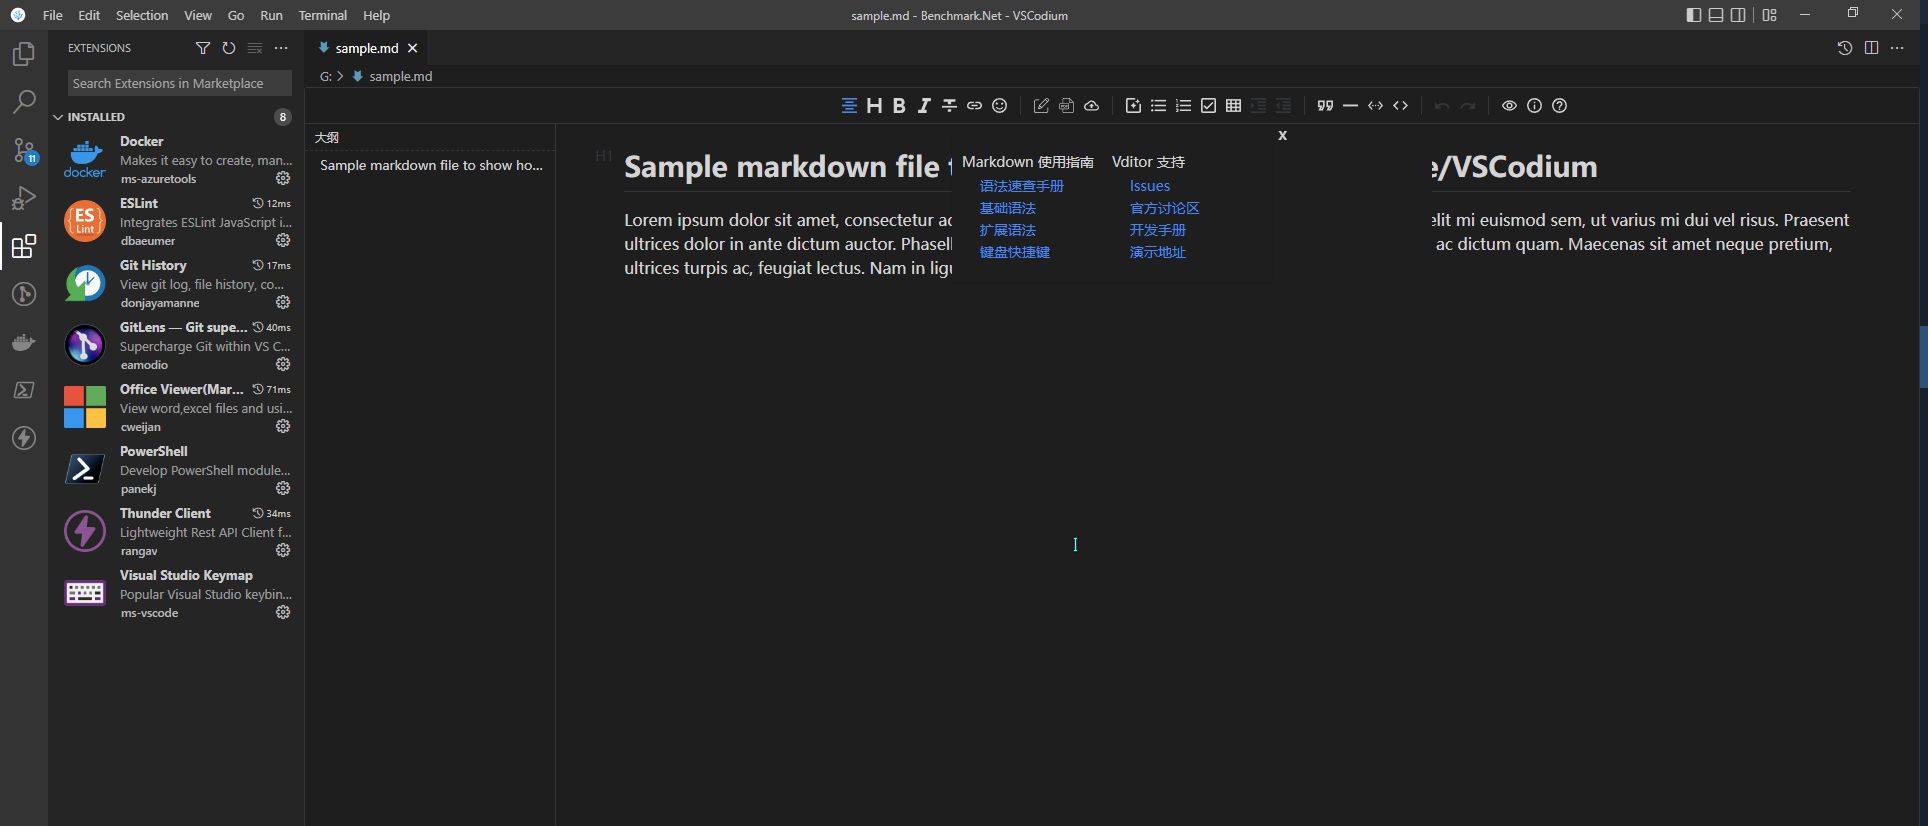Open PowerShell extension manage gear
The image size is (1928, 826).
283,488
